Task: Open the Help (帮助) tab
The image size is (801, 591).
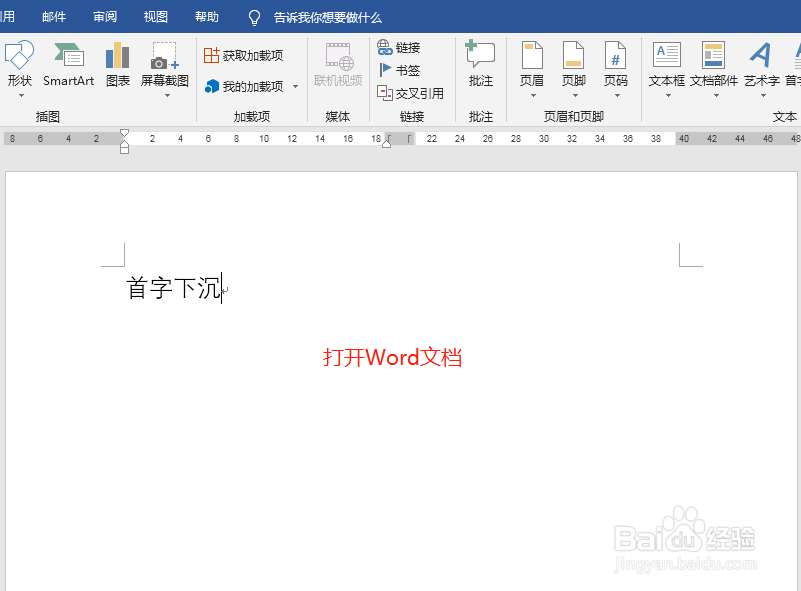Action: (x=206, y=17)
